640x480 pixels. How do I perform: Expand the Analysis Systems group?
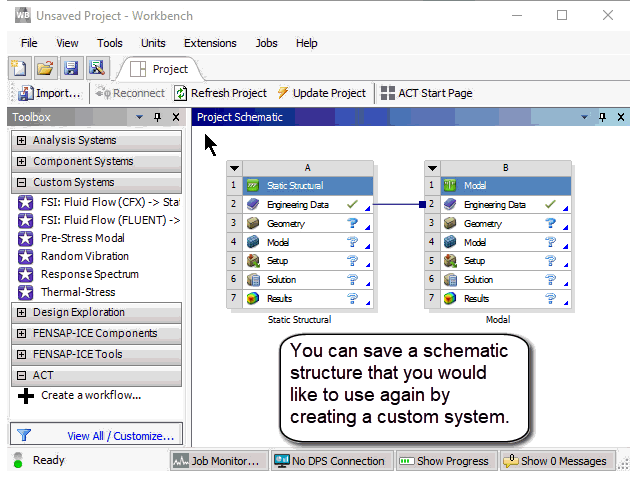(x=21, y=140)
